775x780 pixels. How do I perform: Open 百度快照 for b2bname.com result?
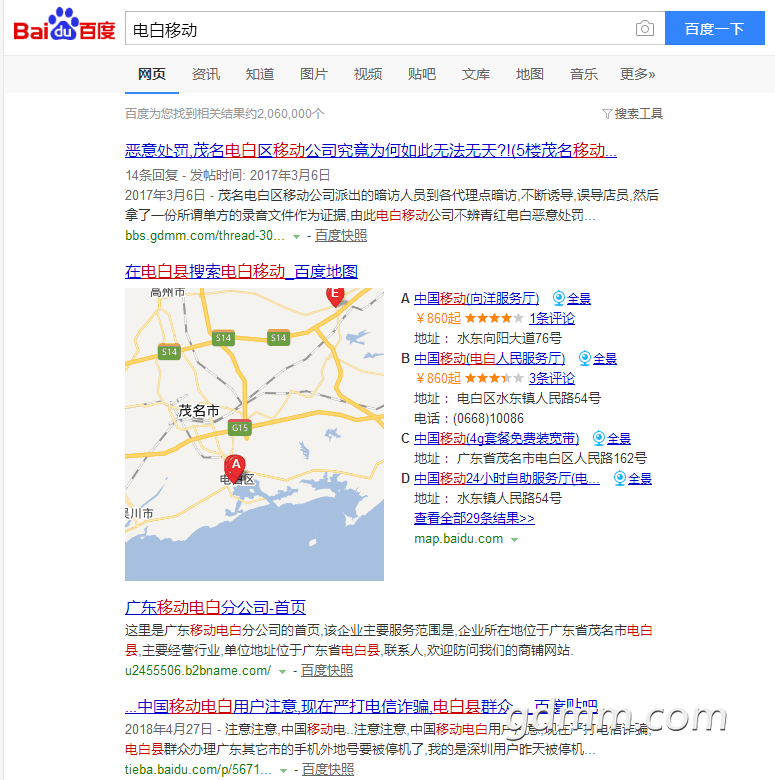coord(327,671)
